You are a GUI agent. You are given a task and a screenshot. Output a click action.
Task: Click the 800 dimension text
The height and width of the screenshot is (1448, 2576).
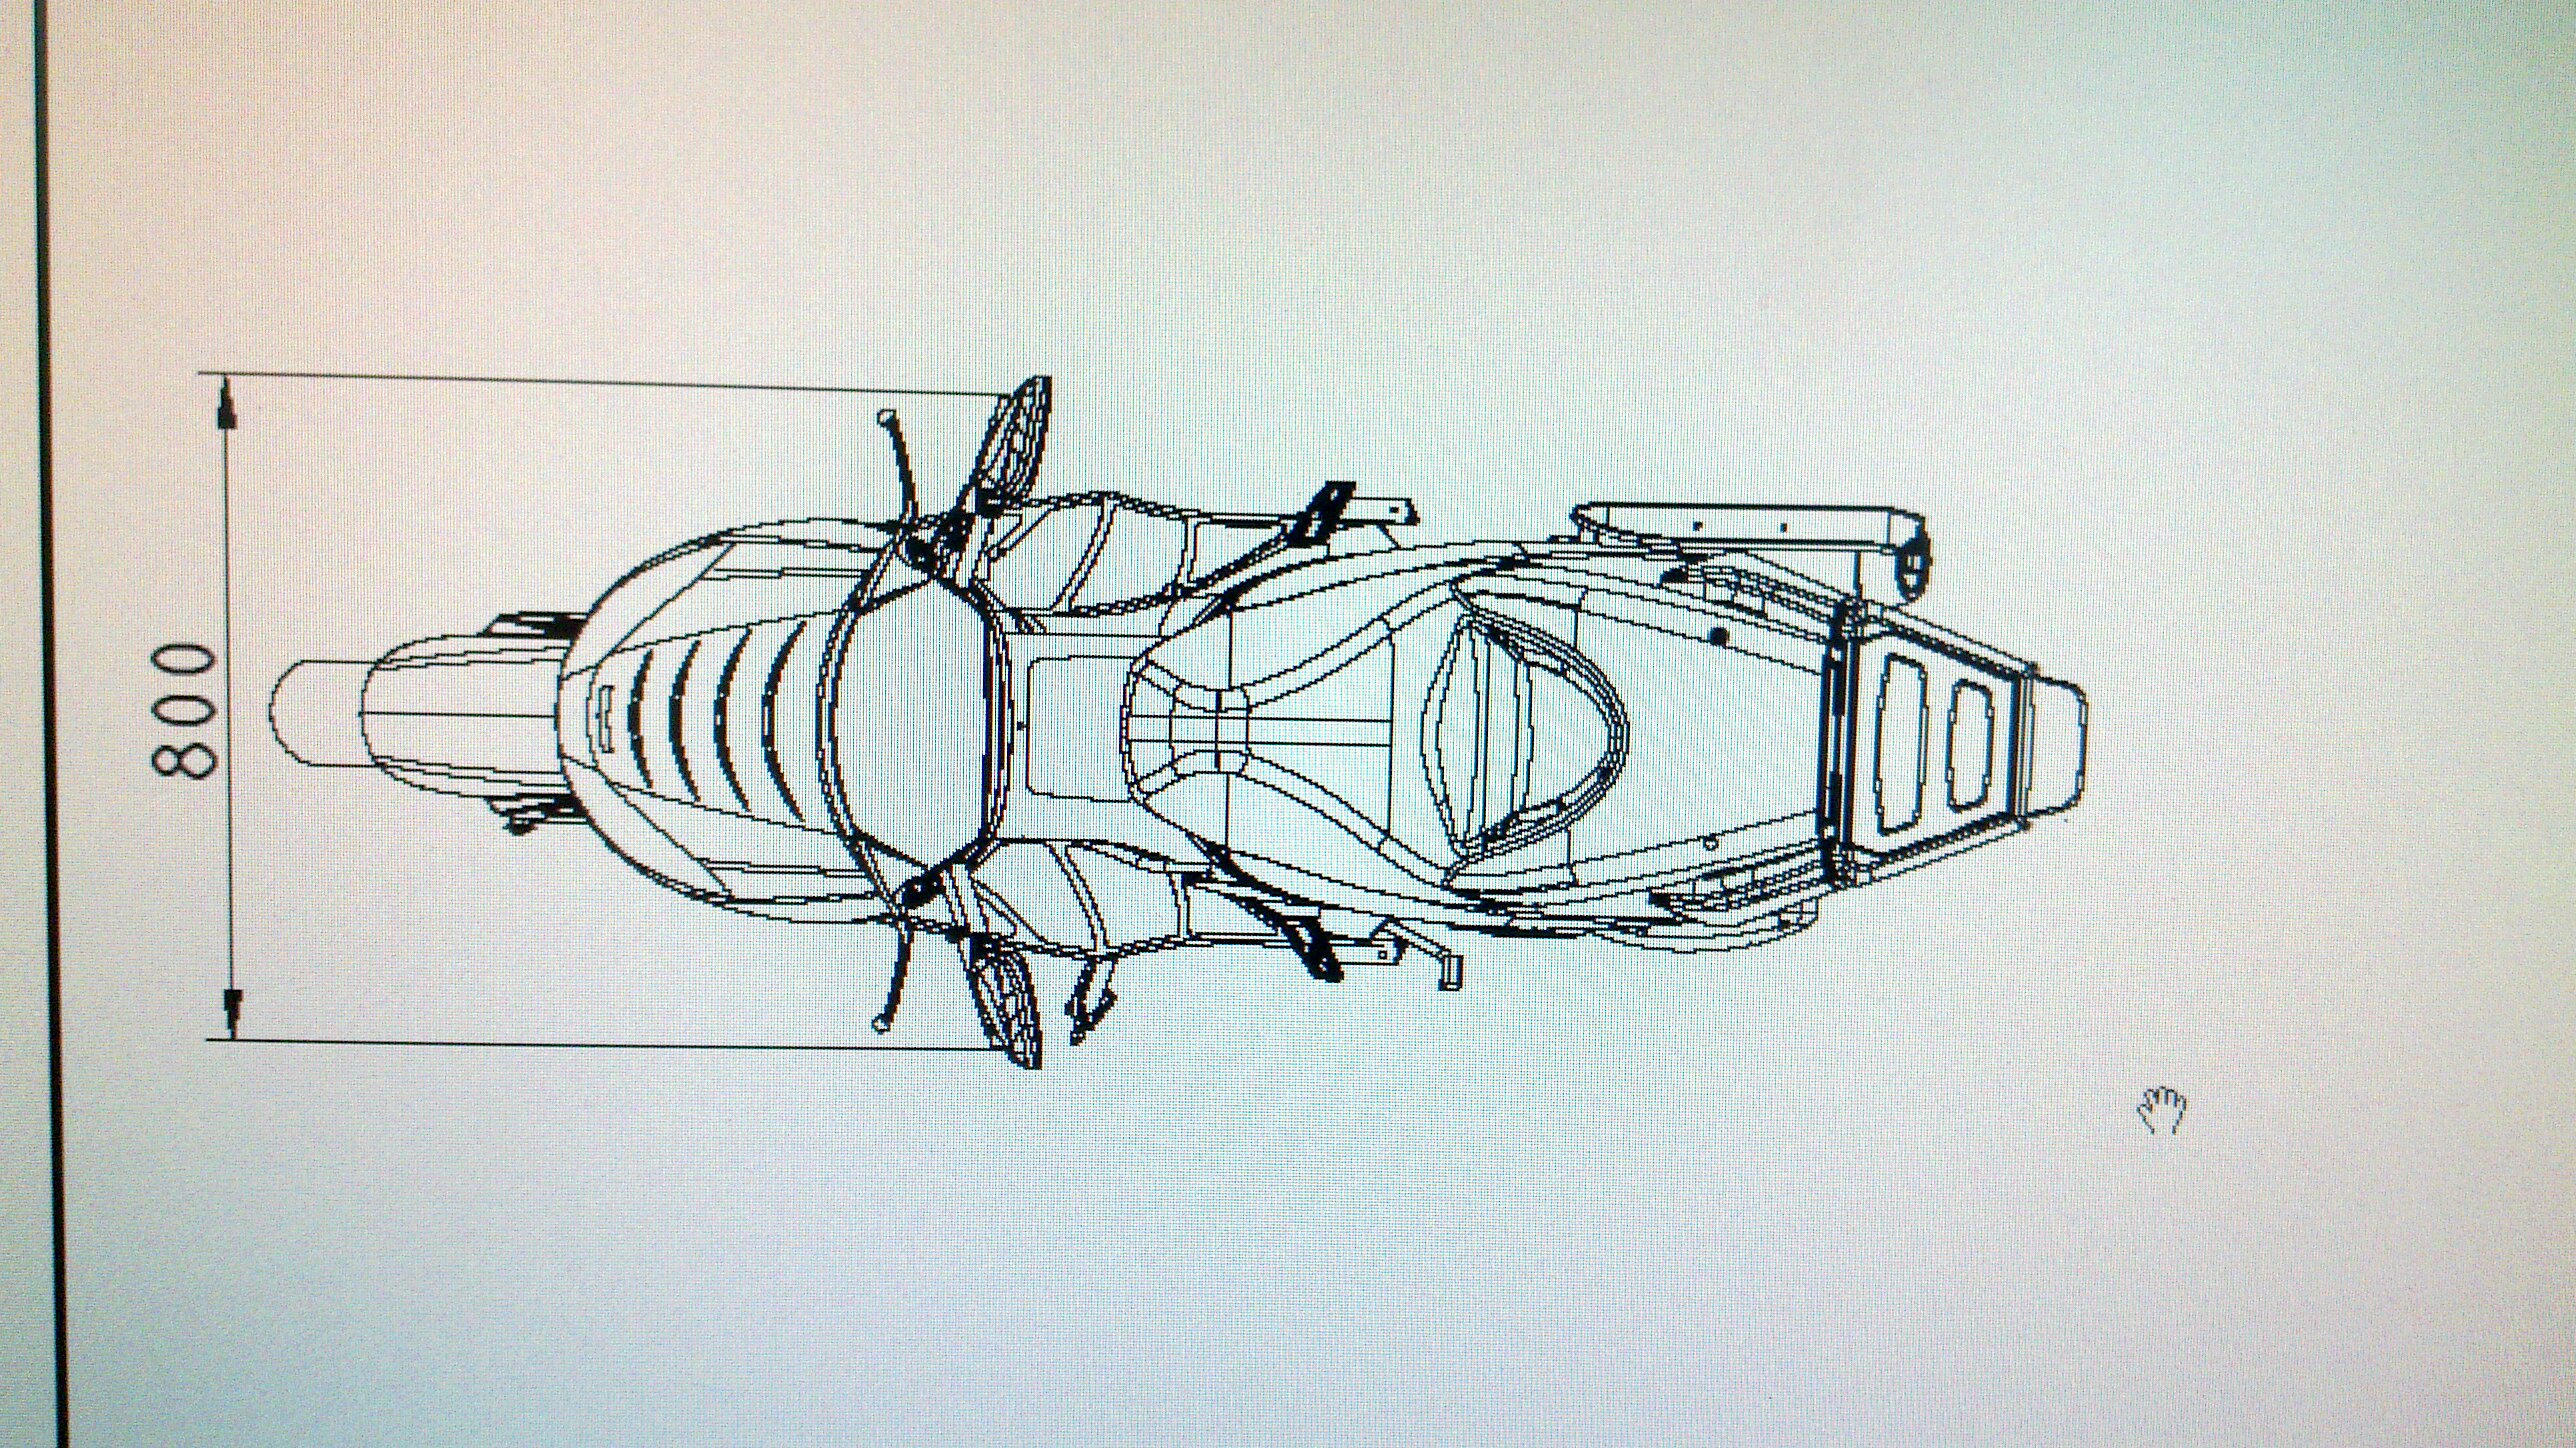(184, 711)
